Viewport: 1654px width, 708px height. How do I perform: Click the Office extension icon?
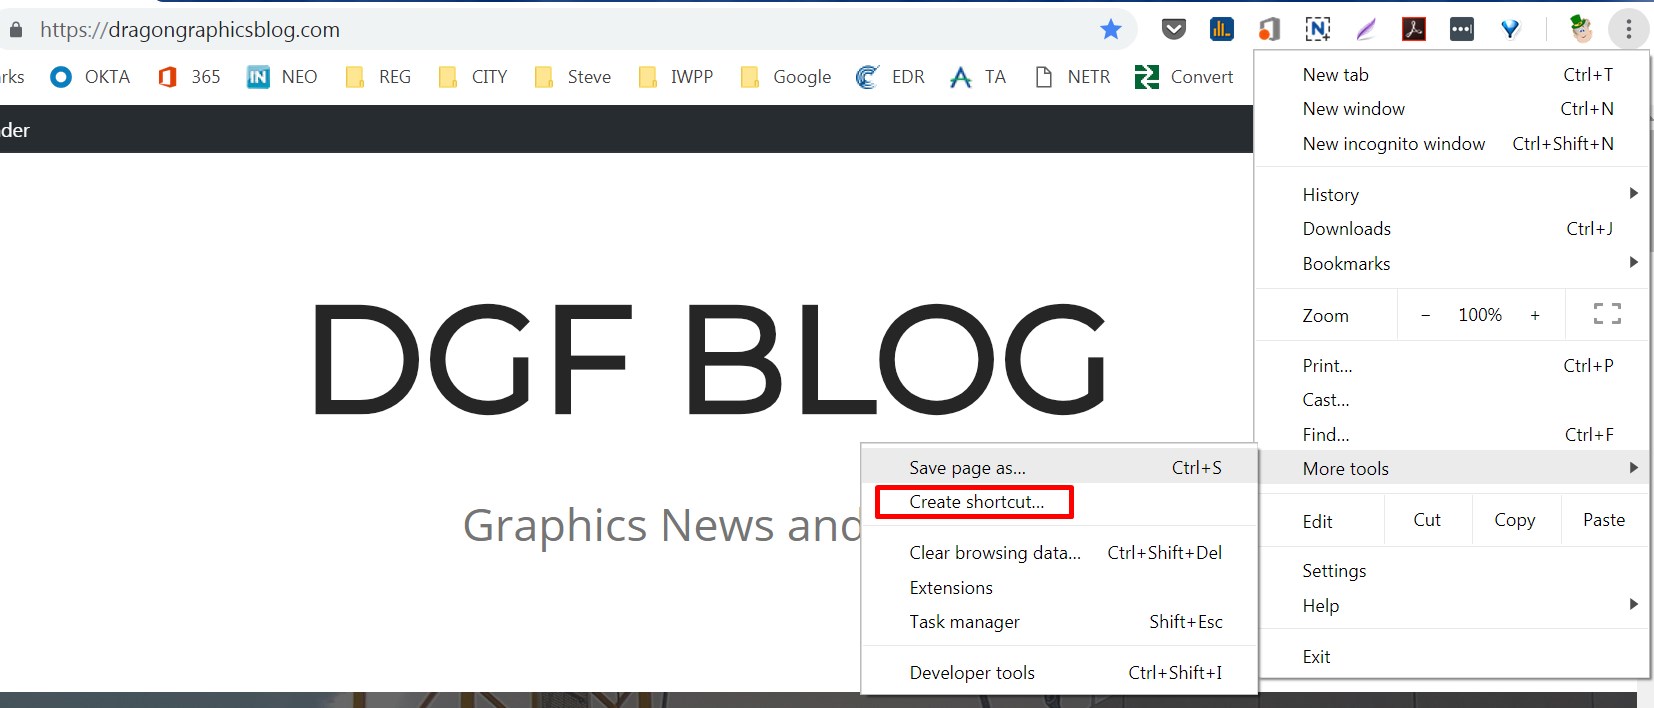1269,30
